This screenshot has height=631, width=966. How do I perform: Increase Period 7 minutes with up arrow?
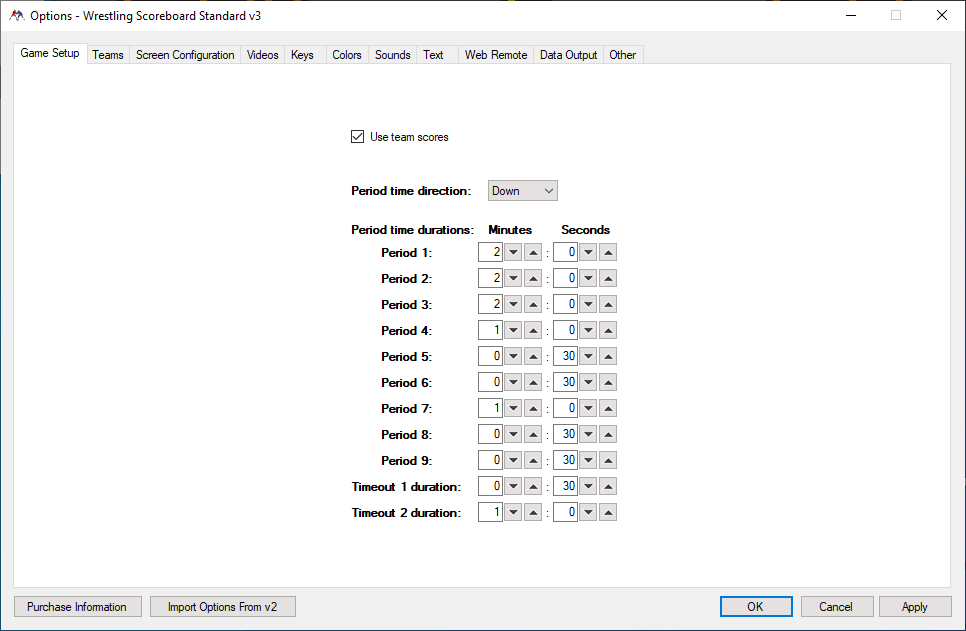coord(533,409)
